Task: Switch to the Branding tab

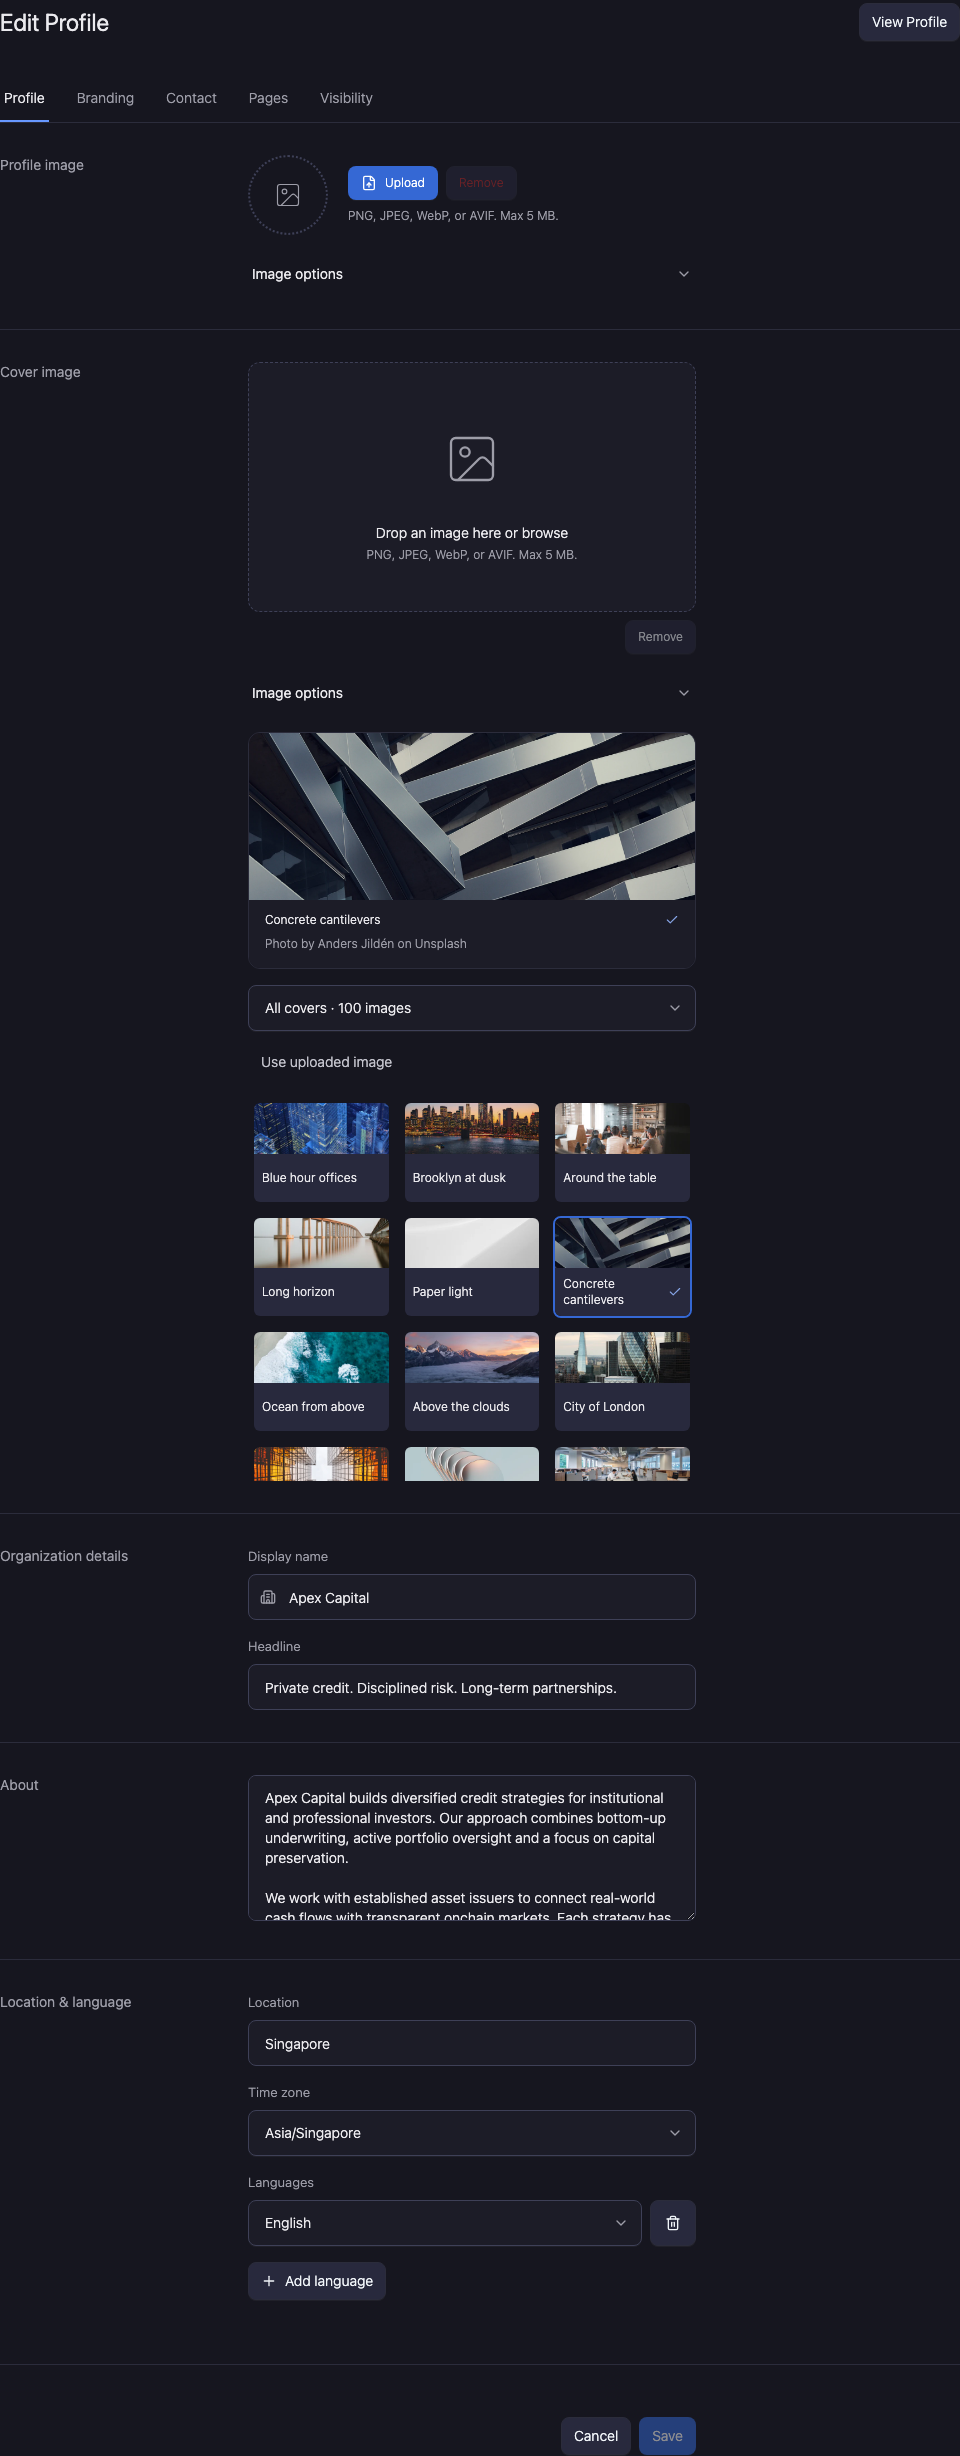Action: pyautogui.click(x=105, y=98)
